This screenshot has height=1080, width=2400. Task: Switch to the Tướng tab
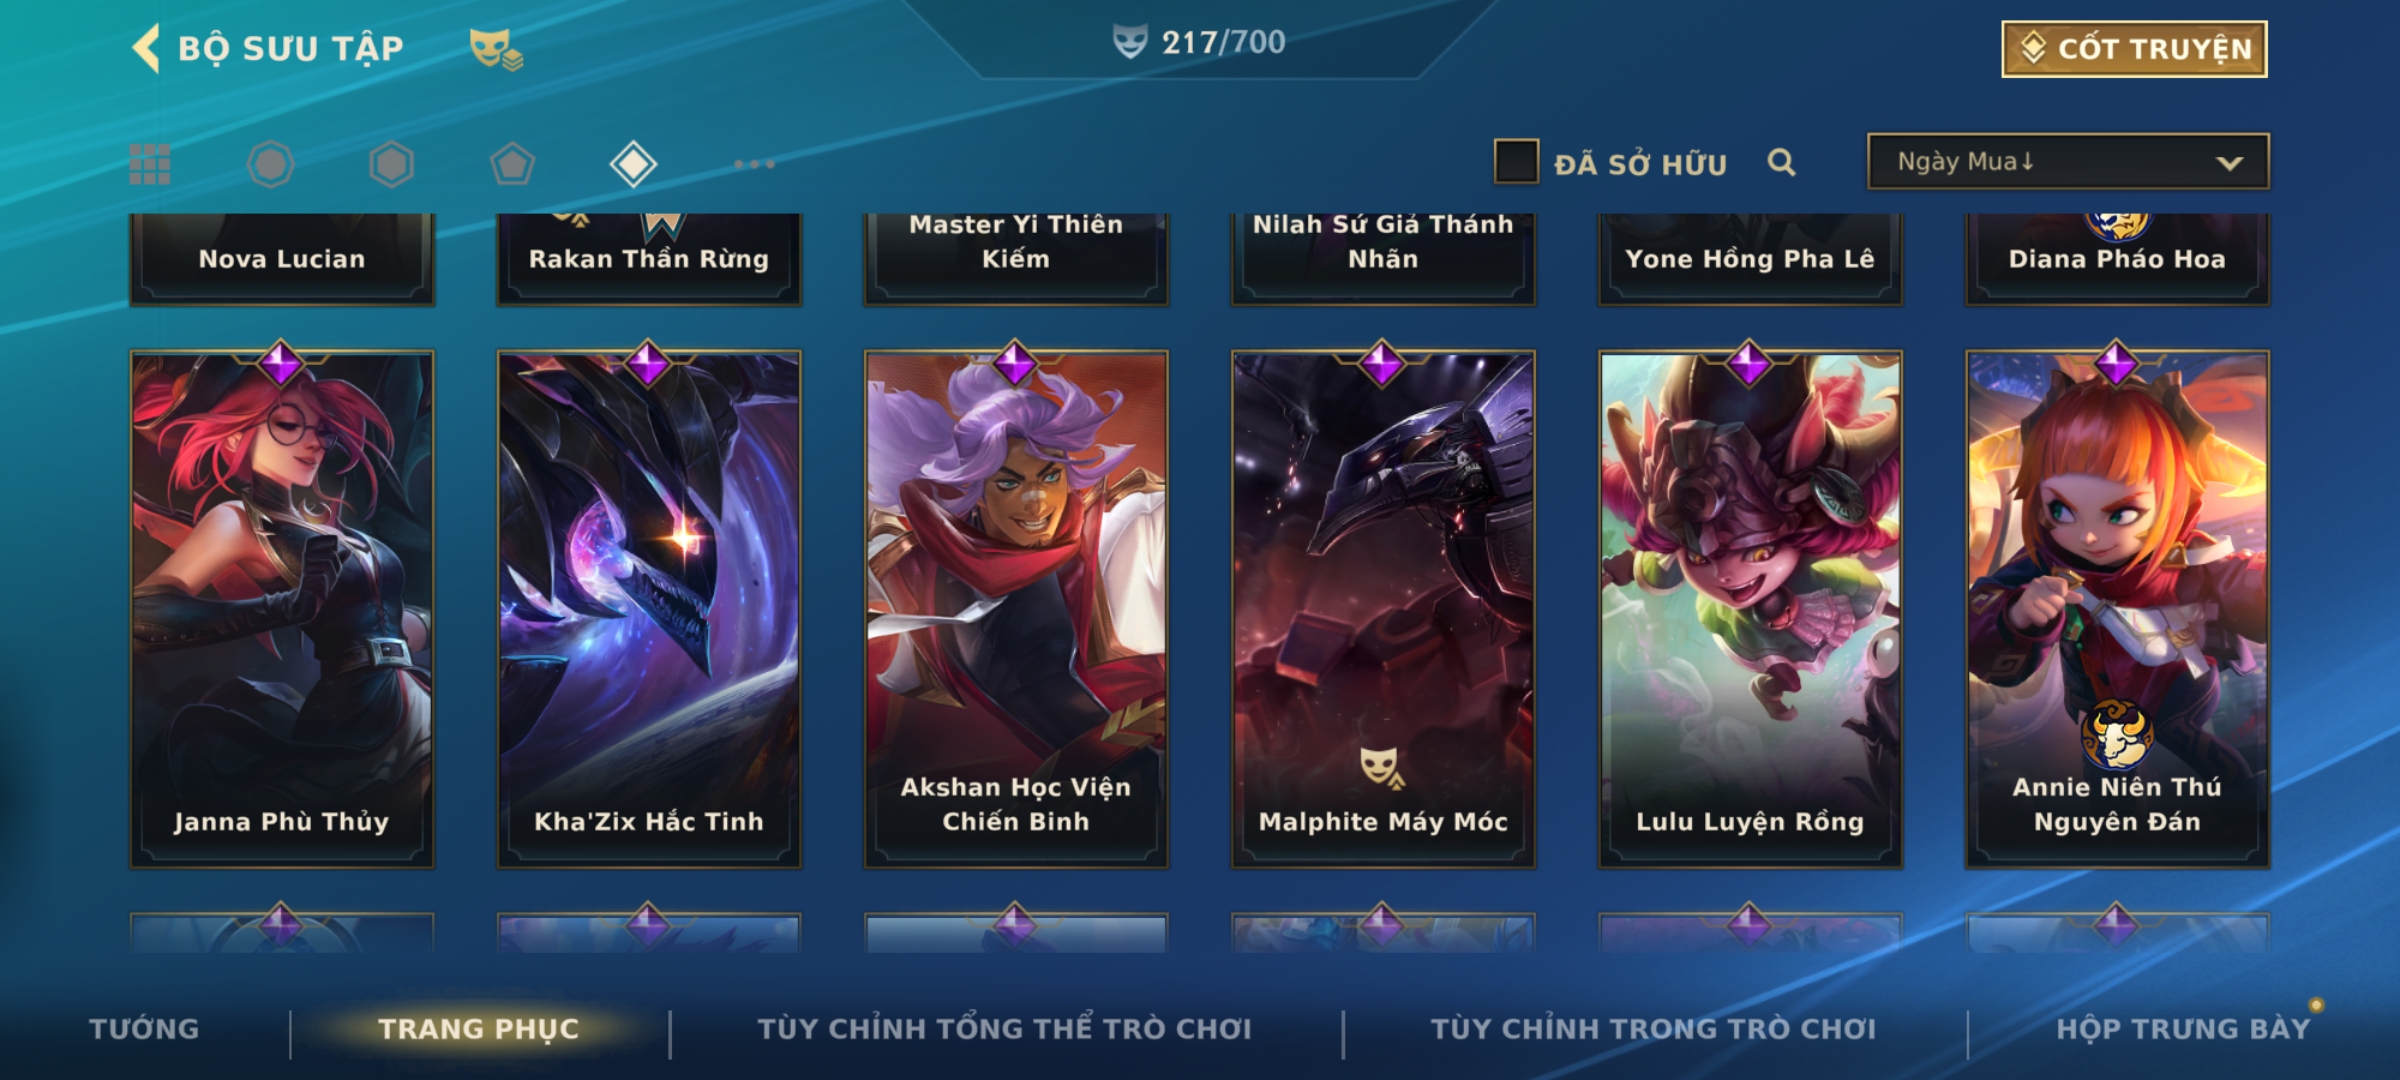coord(144,1029)
